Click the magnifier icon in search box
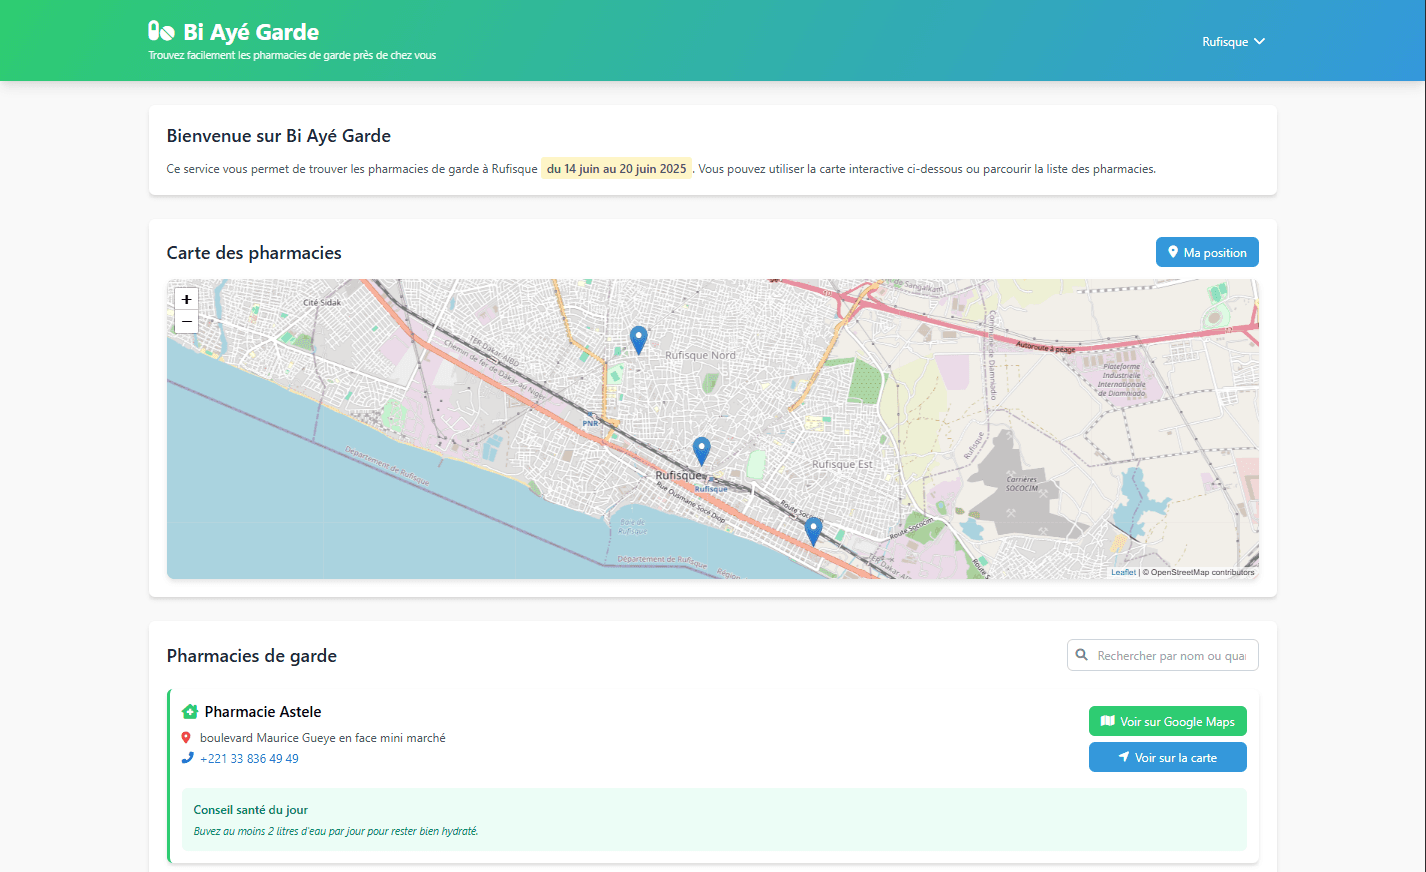 pos(1082,656)
